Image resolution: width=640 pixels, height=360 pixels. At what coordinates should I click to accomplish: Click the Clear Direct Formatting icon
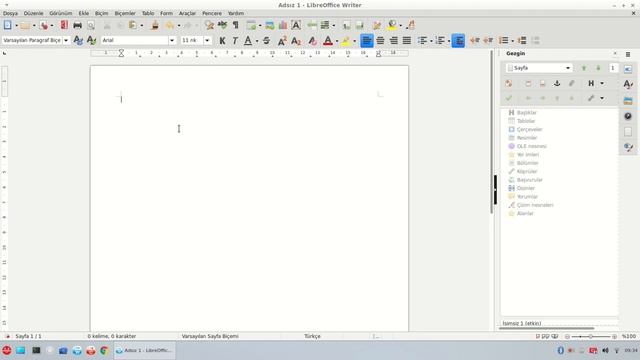312,40
